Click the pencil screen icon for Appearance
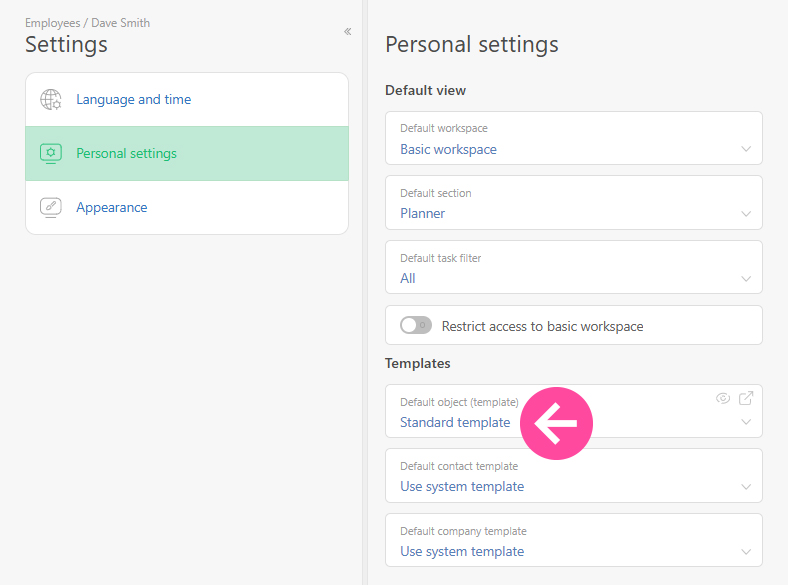Image resolution: width=788 pixels, height=585 pixels. pyautogui.click(x=50, y=208)
